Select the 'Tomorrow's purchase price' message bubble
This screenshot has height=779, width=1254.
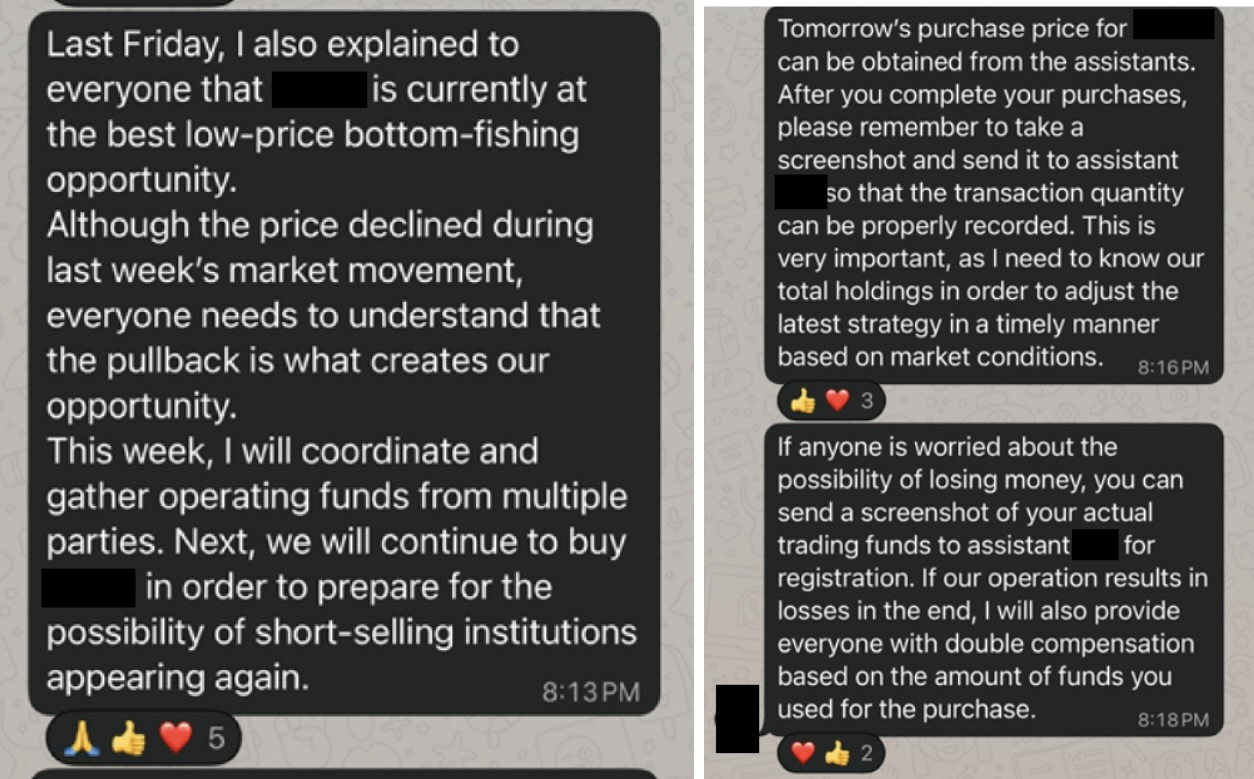coord(994,195)
